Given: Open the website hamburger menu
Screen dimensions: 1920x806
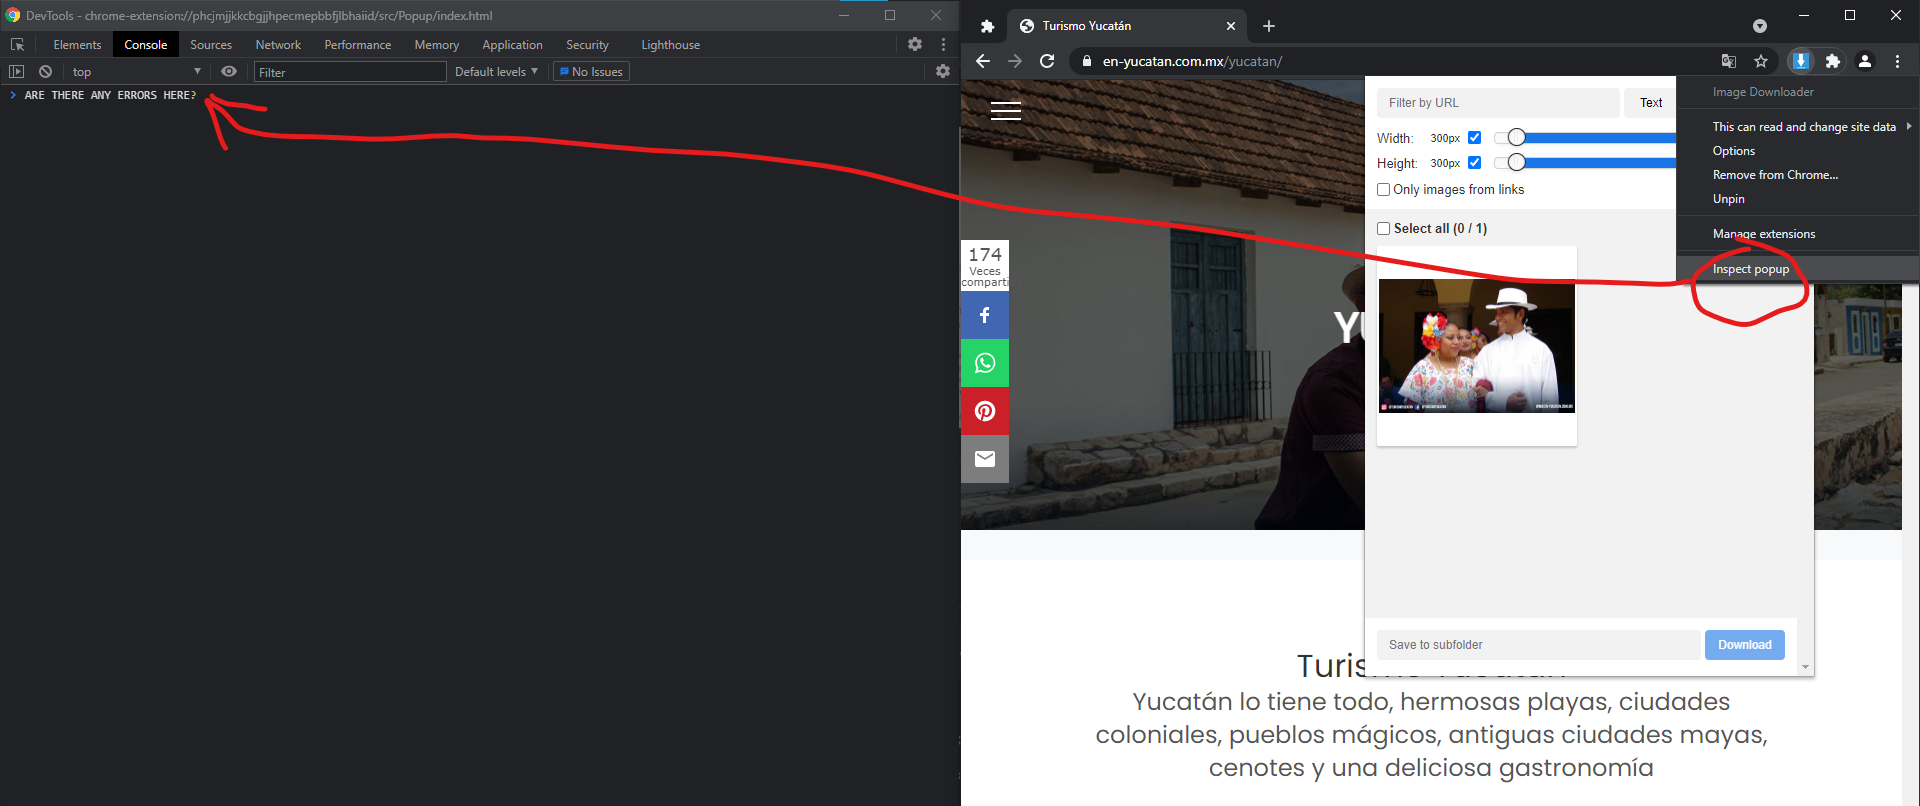Looking at the screenshot, I should coord(1006,111).
